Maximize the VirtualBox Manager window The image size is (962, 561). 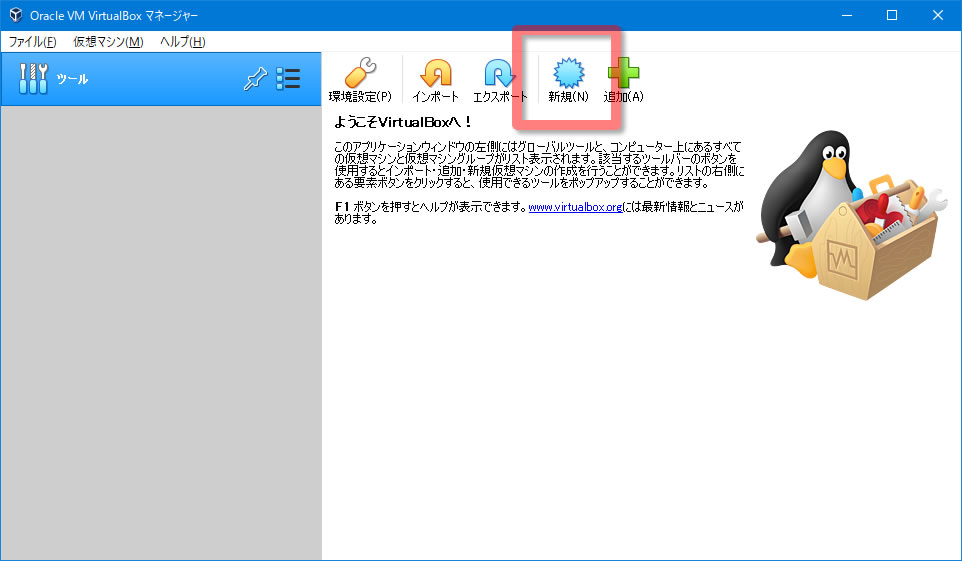pos(892,15)
